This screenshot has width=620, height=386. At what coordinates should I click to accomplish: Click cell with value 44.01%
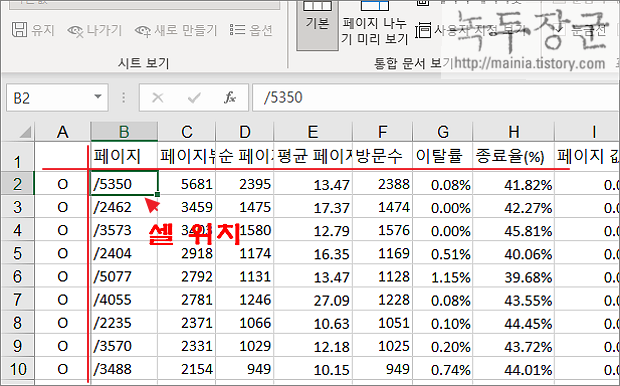514,369
